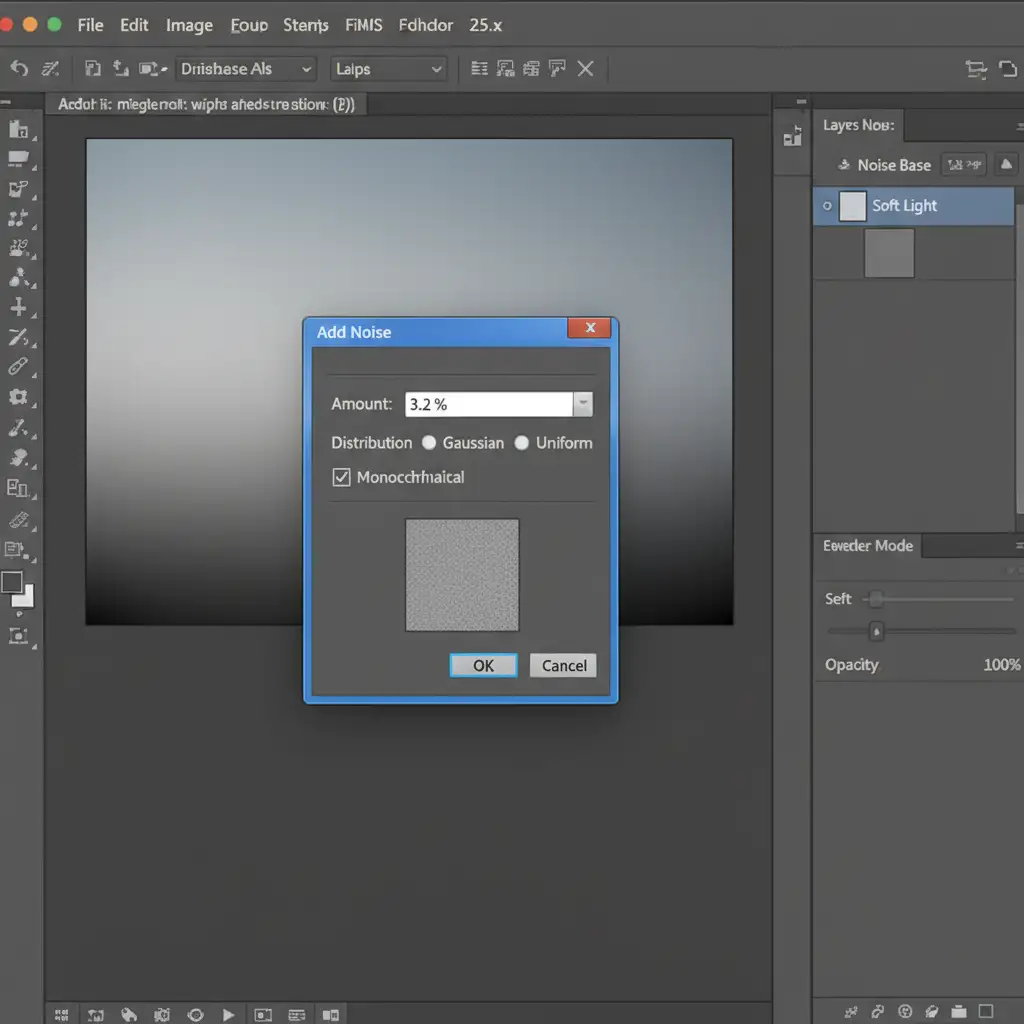Click the folder icon below the layers panel
Screen dimensions: 1024x1024
click(958, 1012)
